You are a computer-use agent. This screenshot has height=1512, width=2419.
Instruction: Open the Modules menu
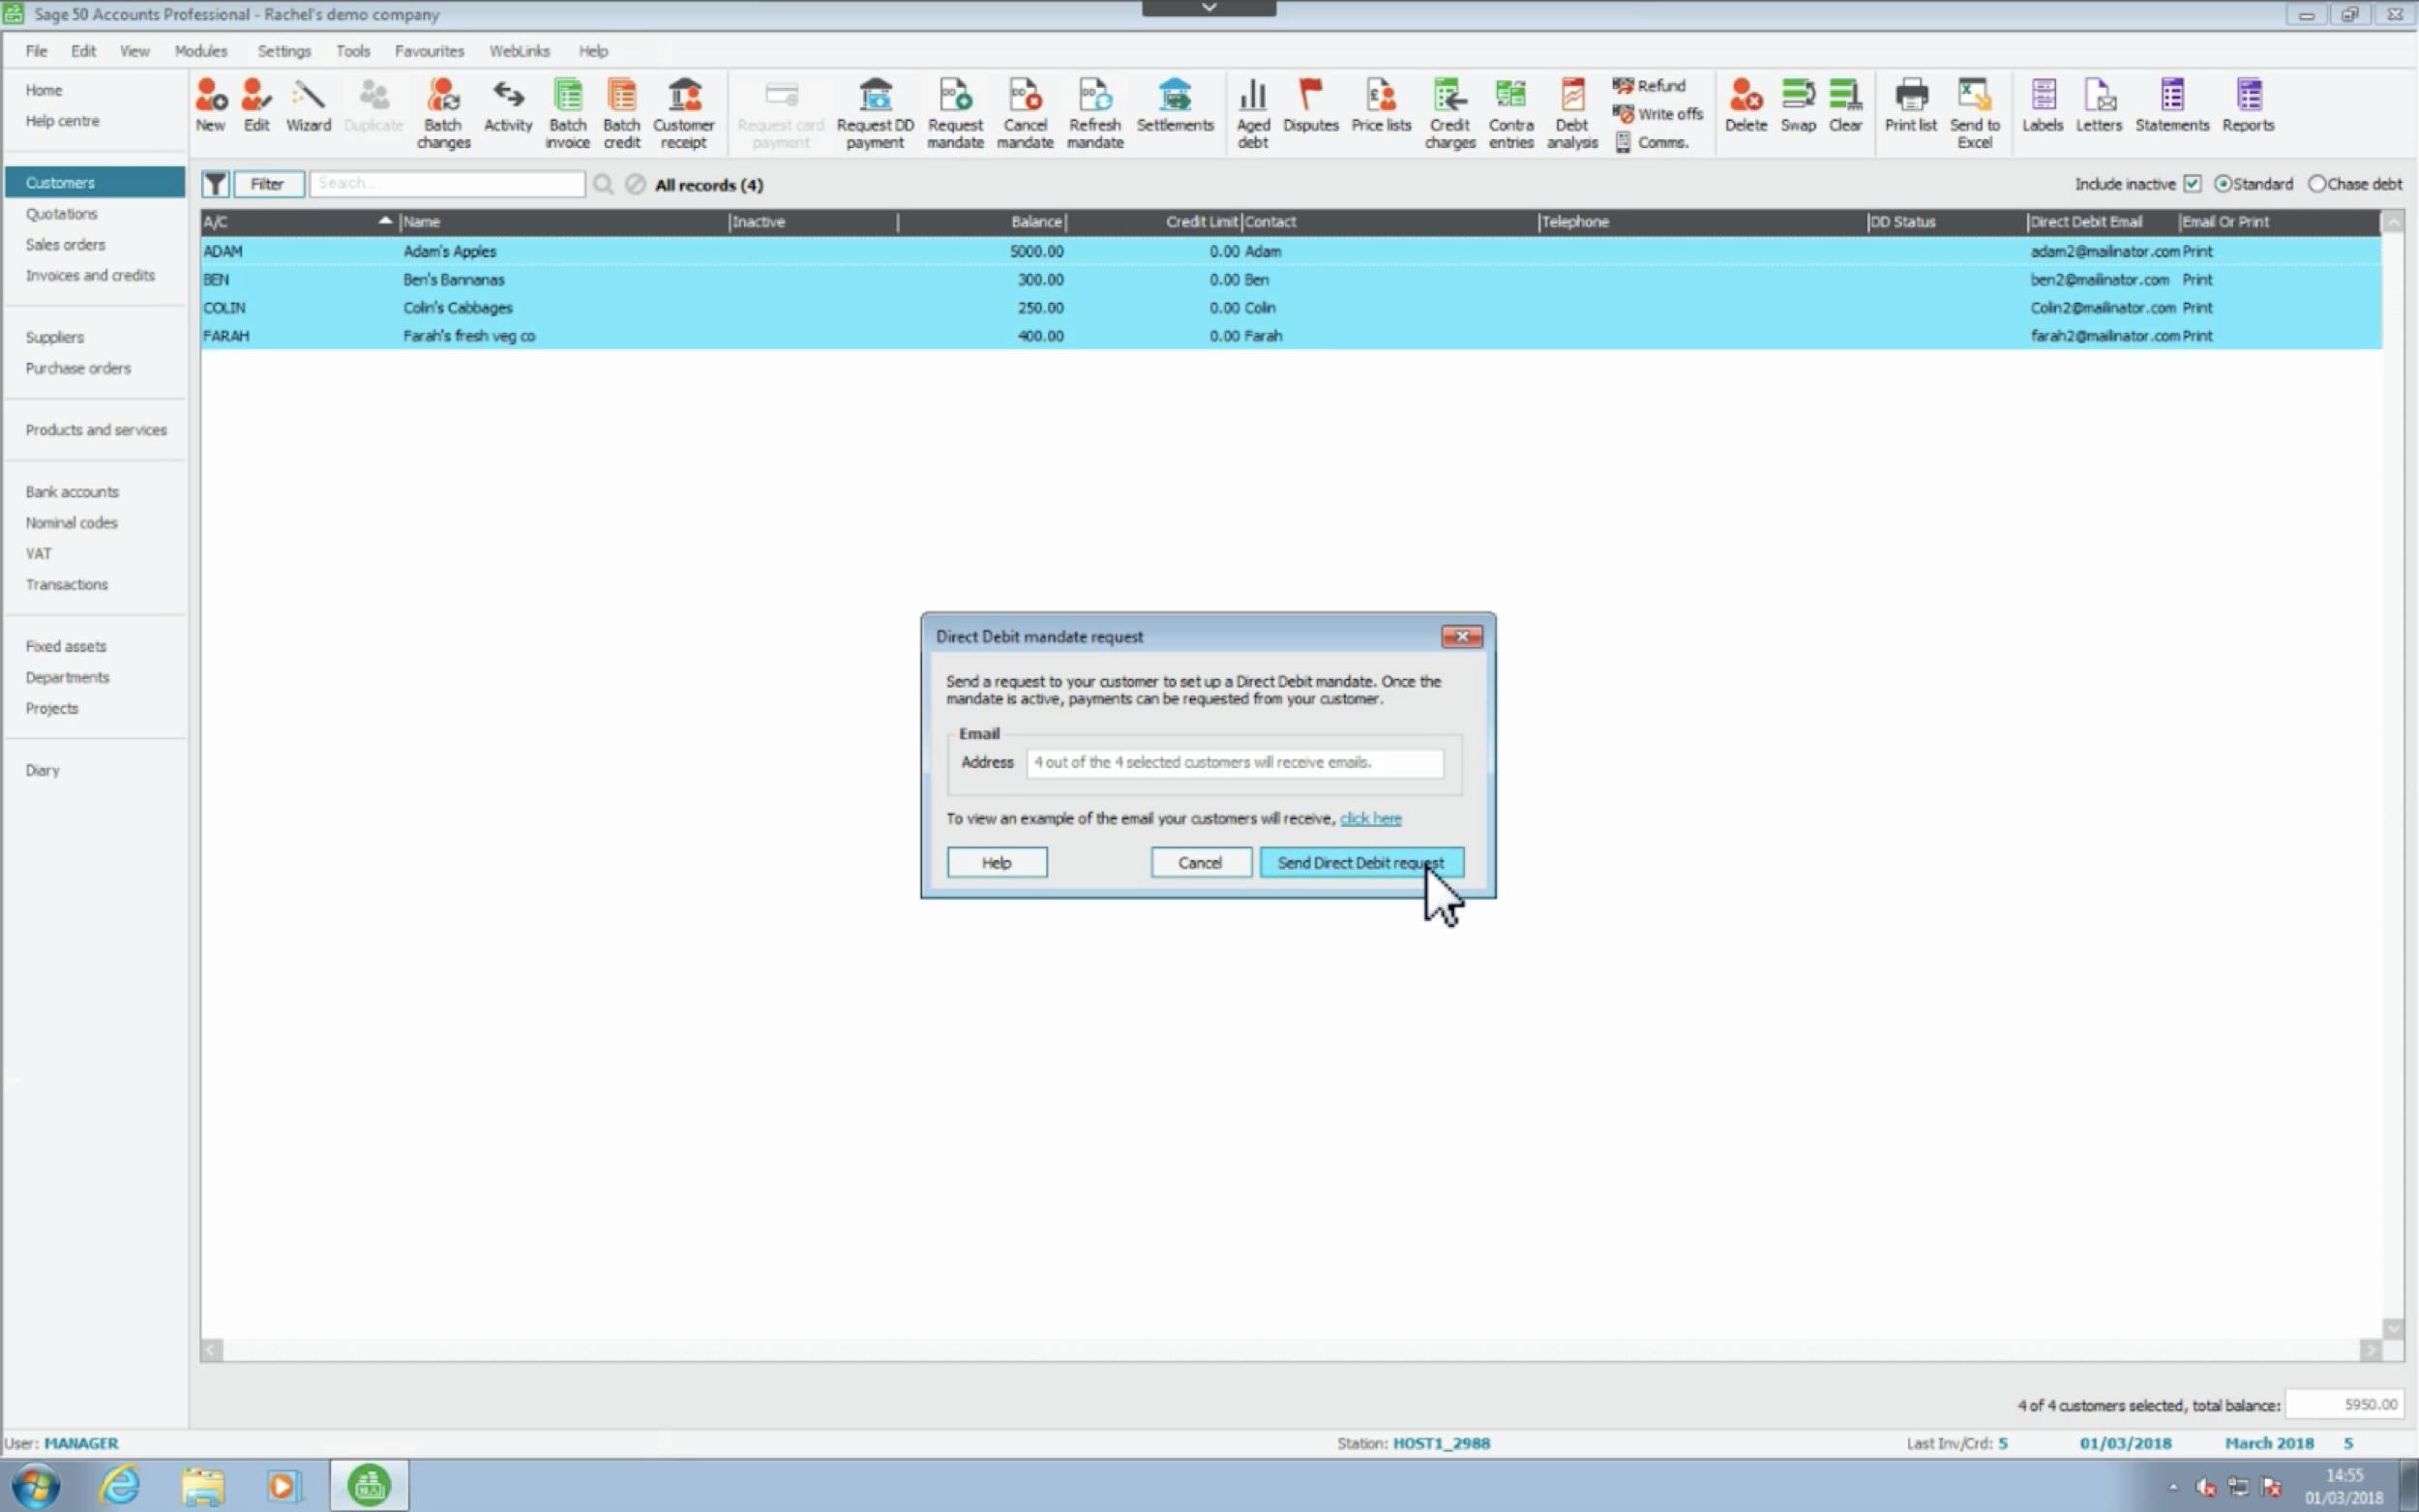(200, 51)
